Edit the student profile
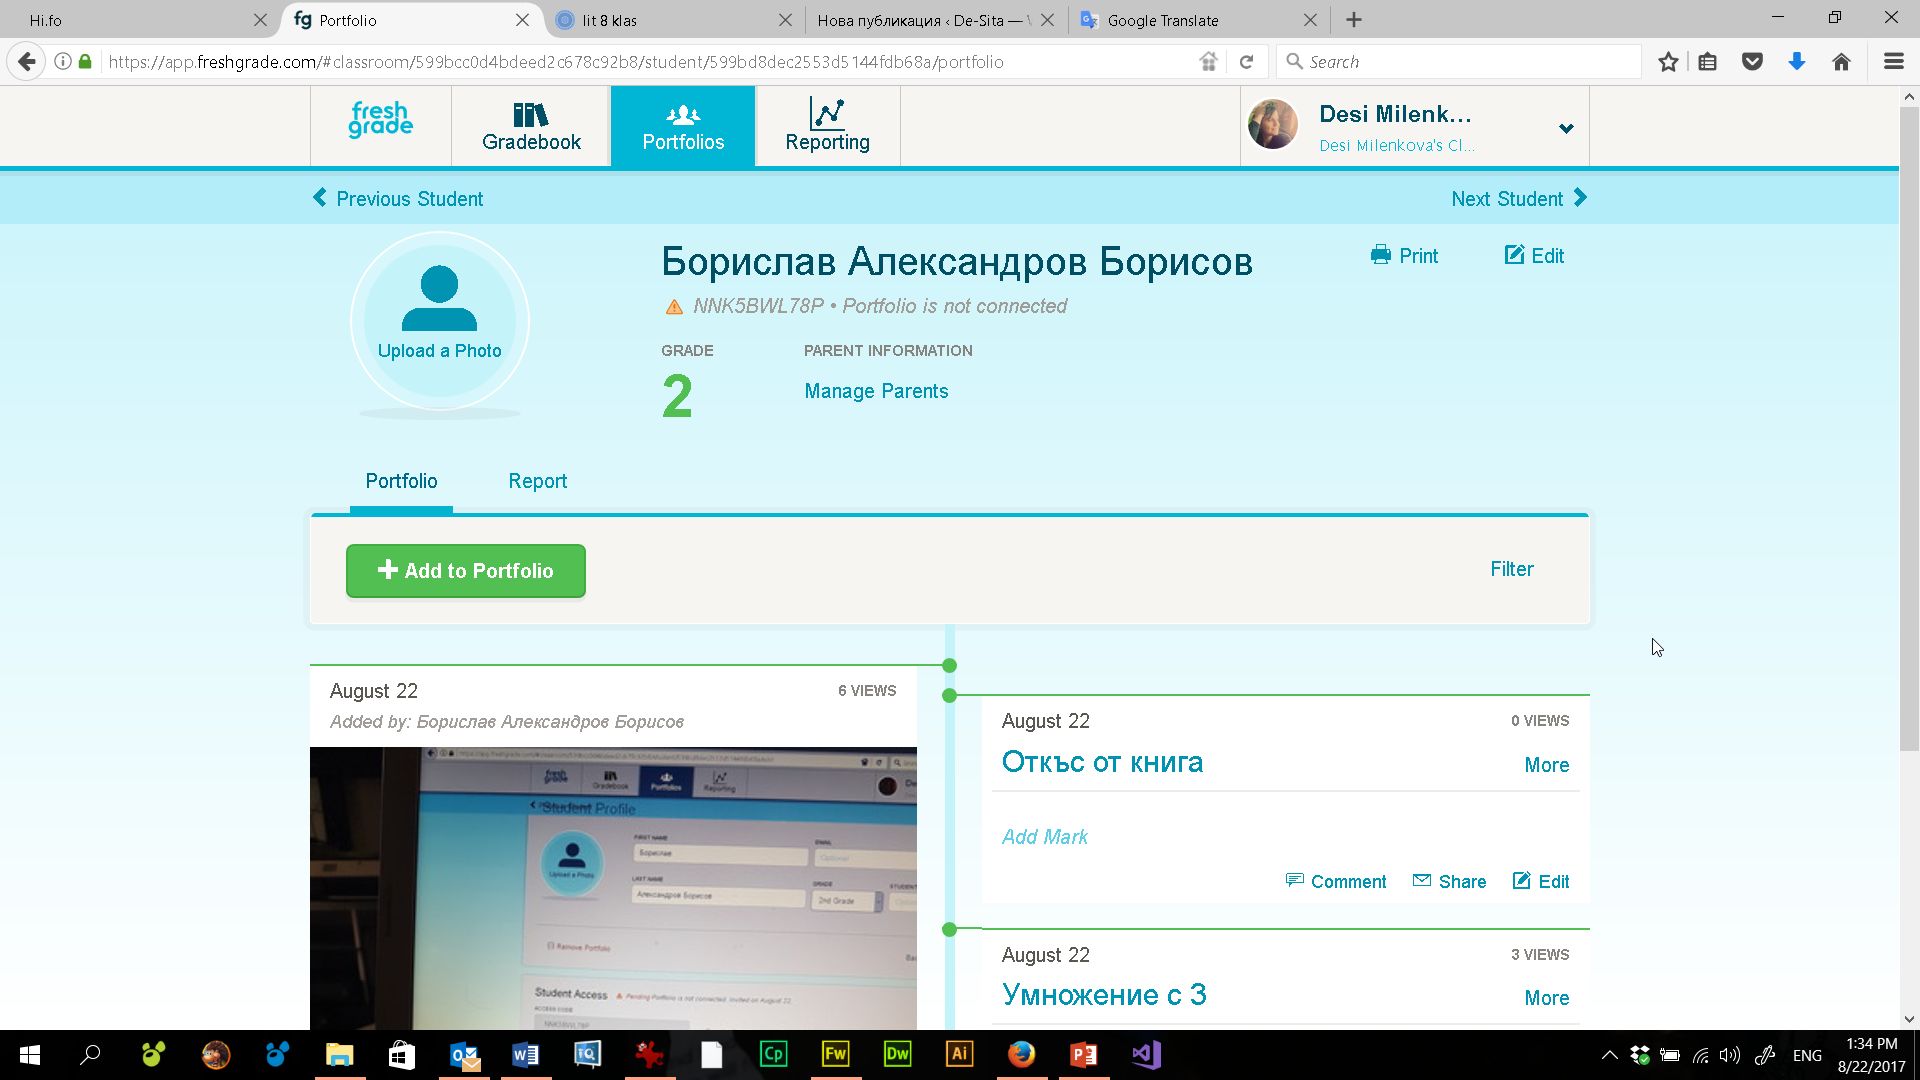The width and height of the screenshot is (1920, 1080). coord(1534,255)
